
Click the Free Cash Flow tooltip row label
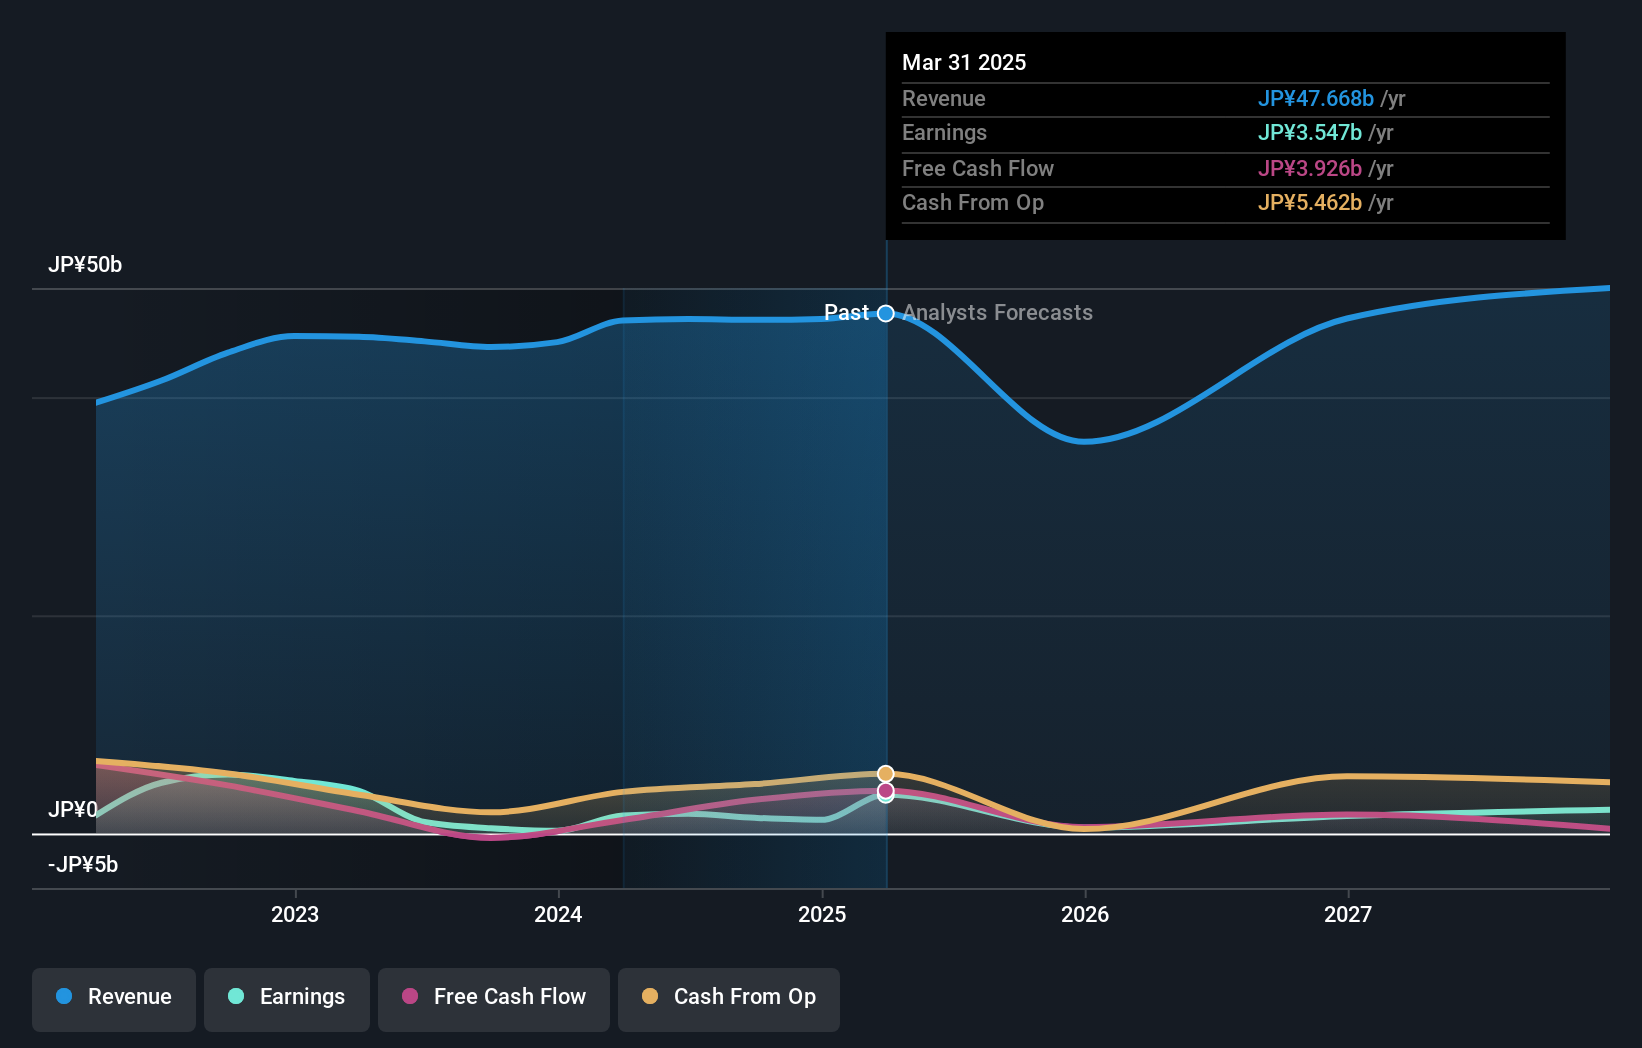pyautogui.click(x=978, y=169)
